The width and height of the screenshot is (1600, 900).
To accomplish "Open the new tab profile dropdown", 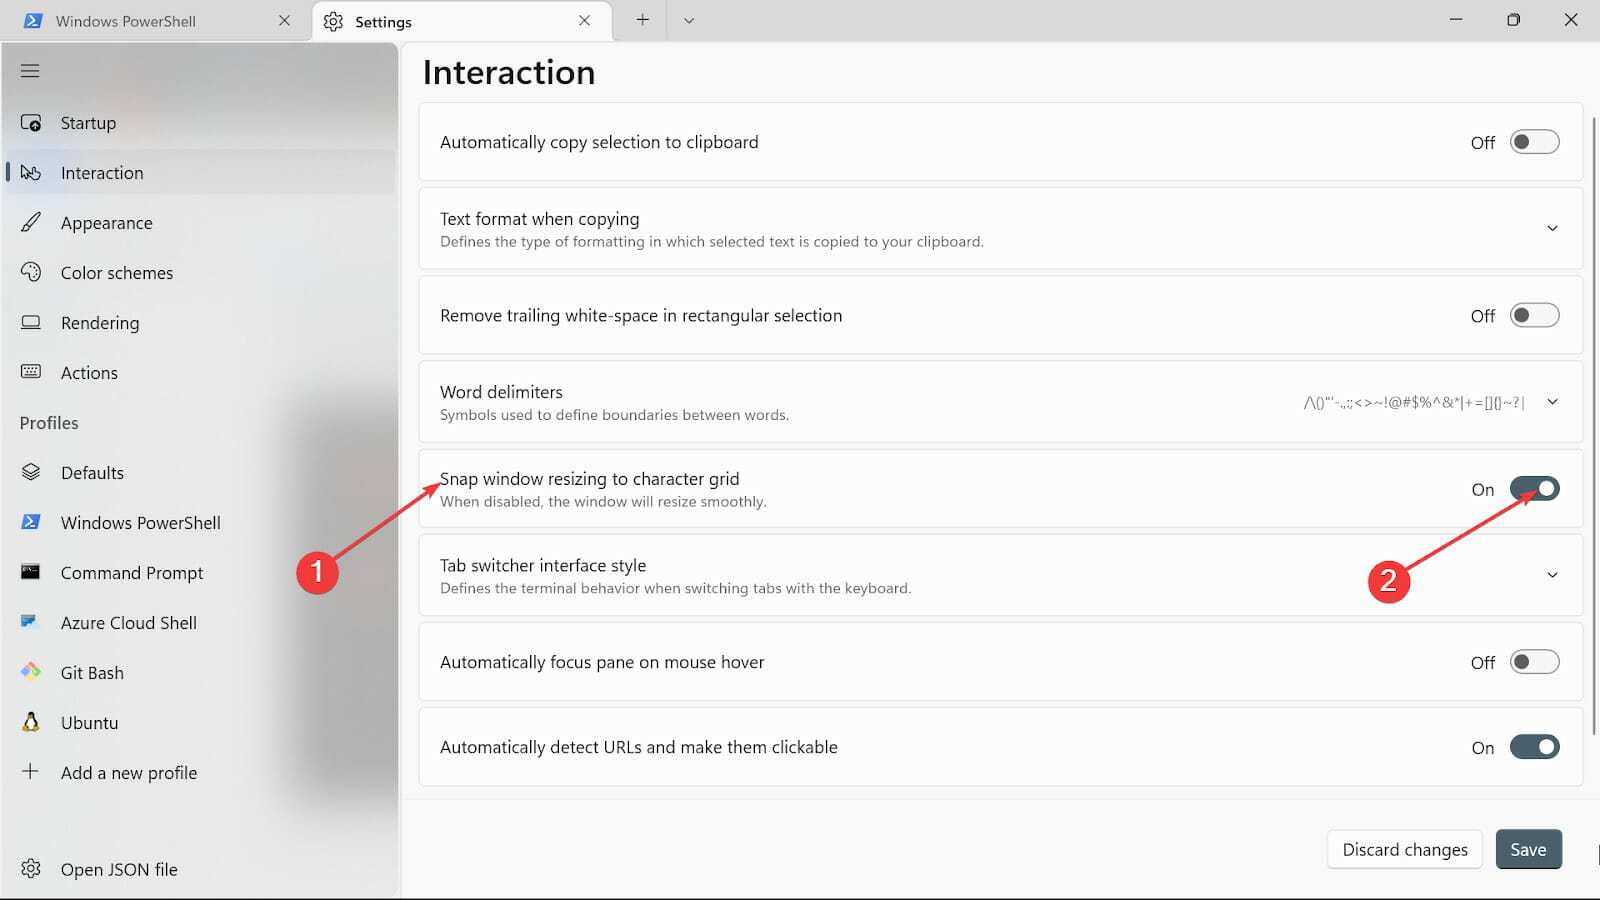I will tap(689, 20).
